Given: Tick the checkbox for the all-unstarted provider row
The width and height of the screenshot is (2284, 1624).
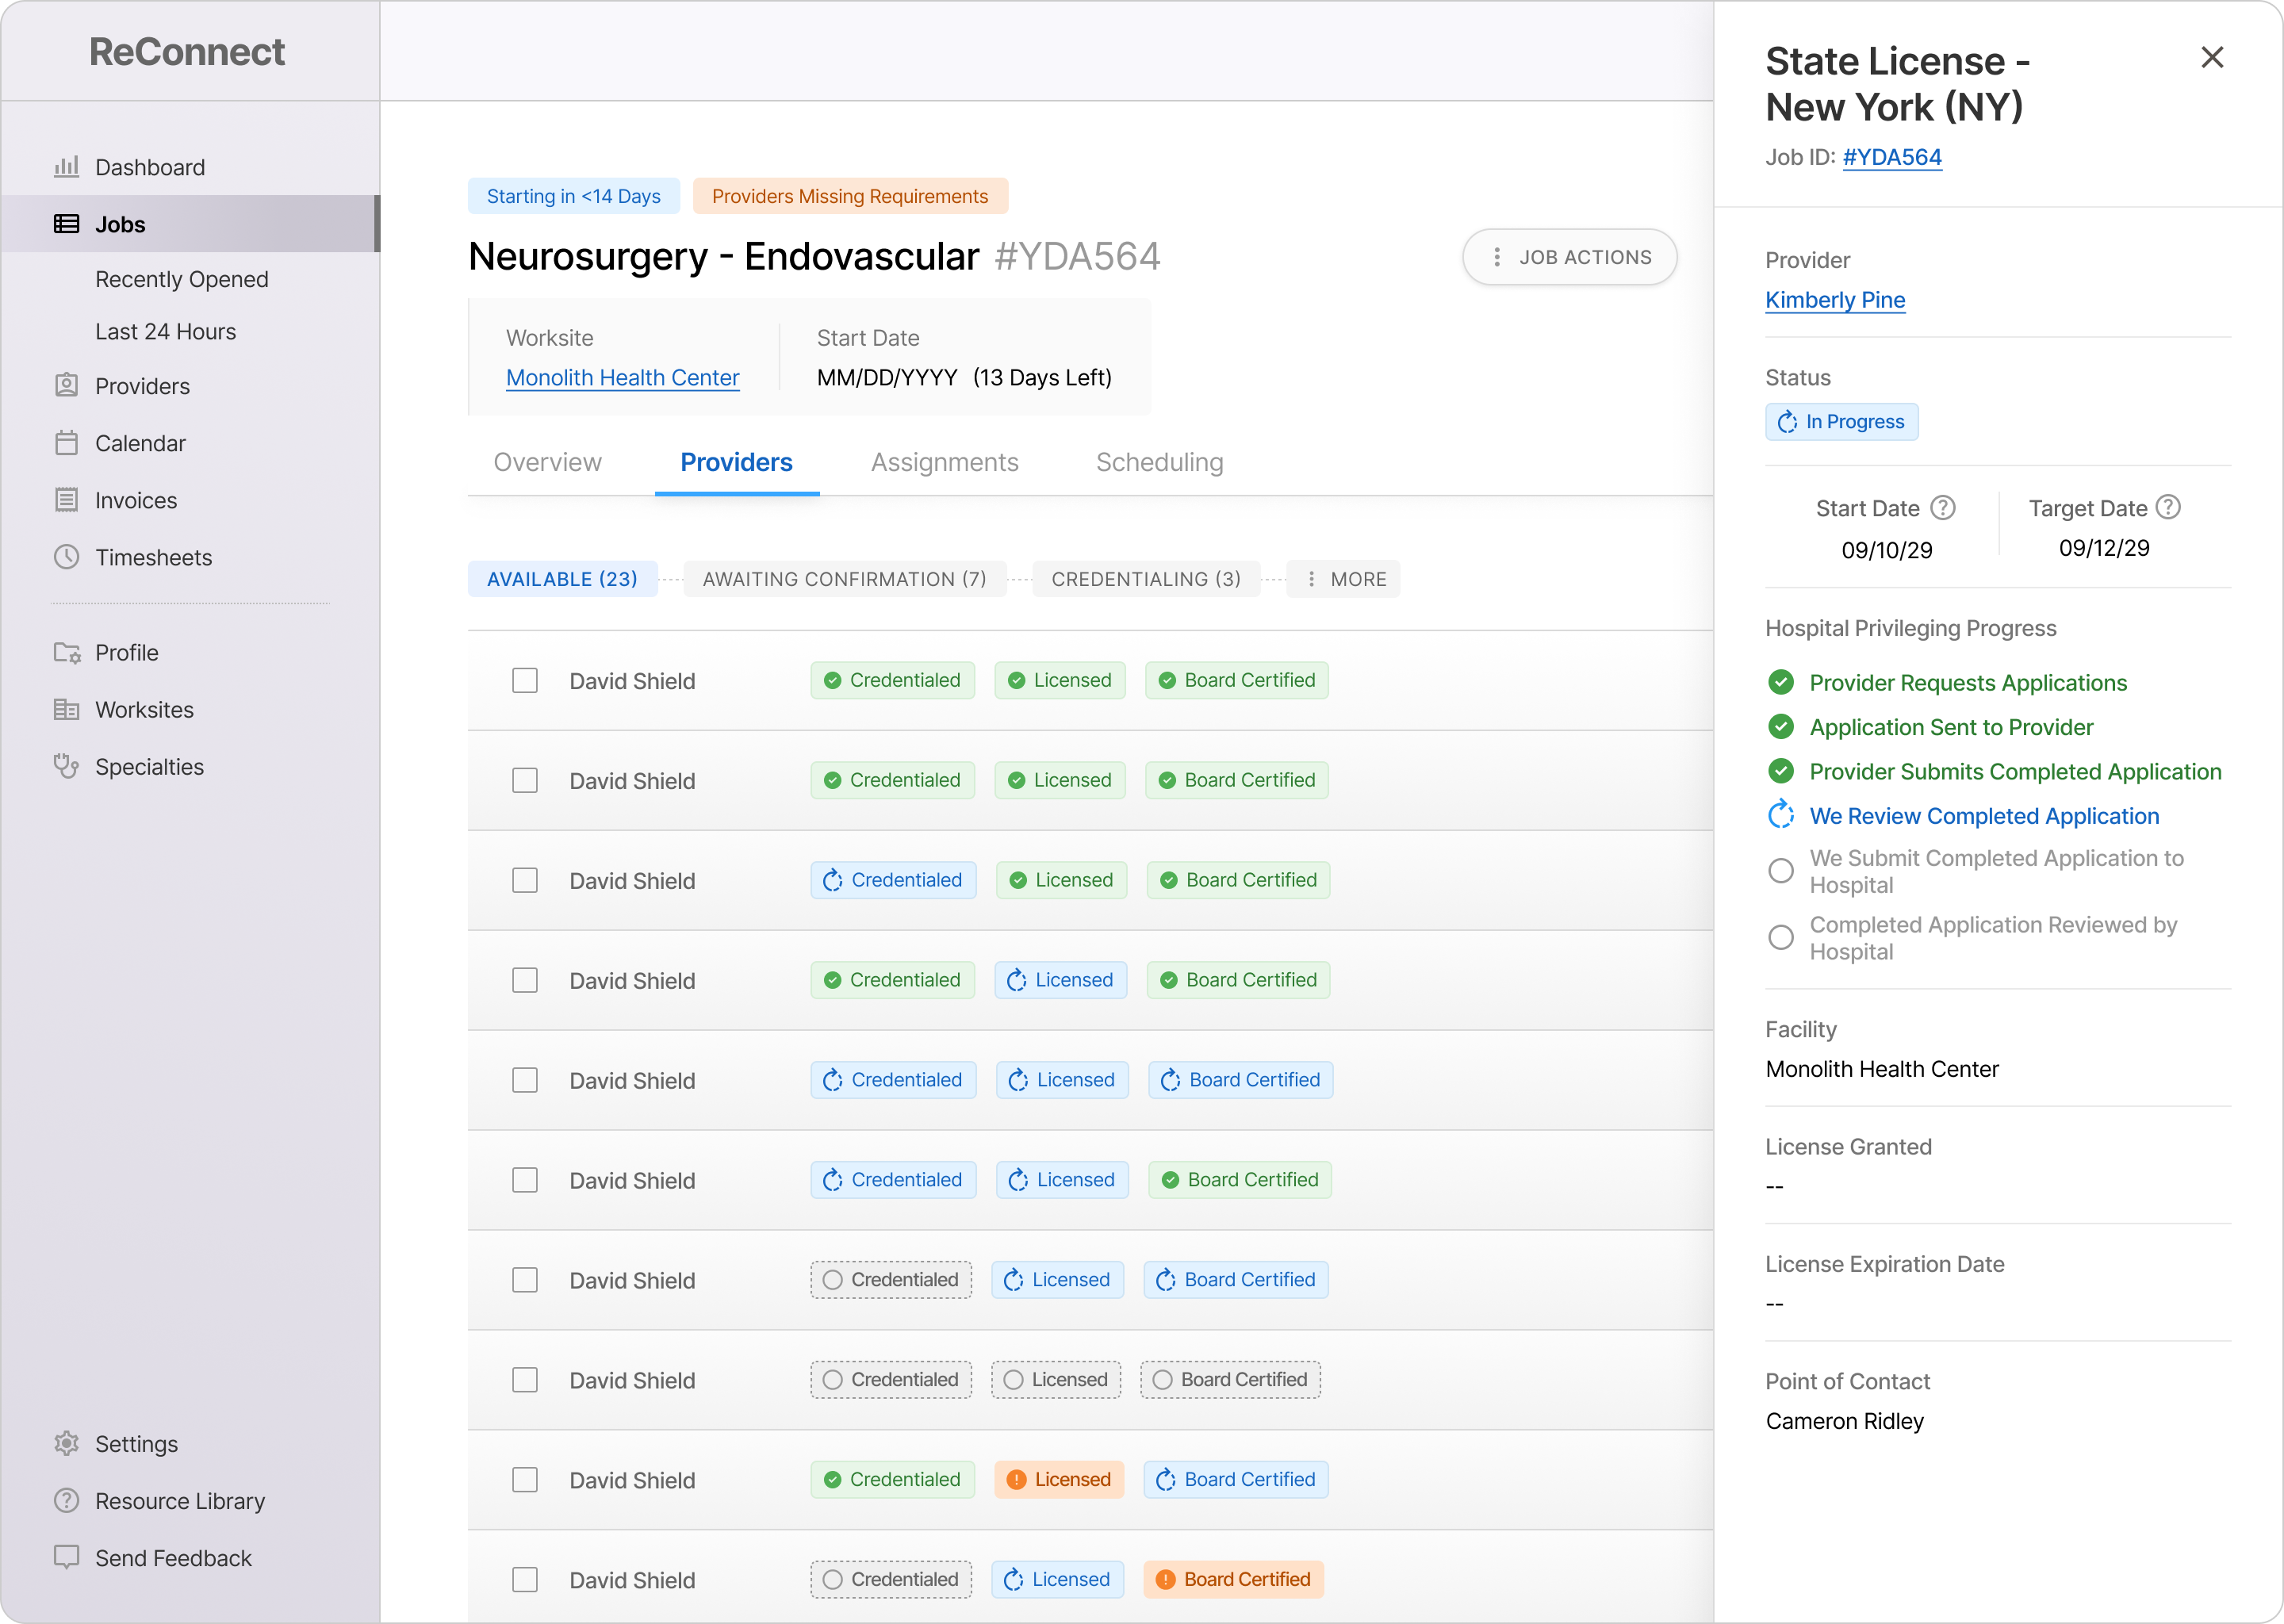Looking at the screenshot, I should coord(525,1380).
